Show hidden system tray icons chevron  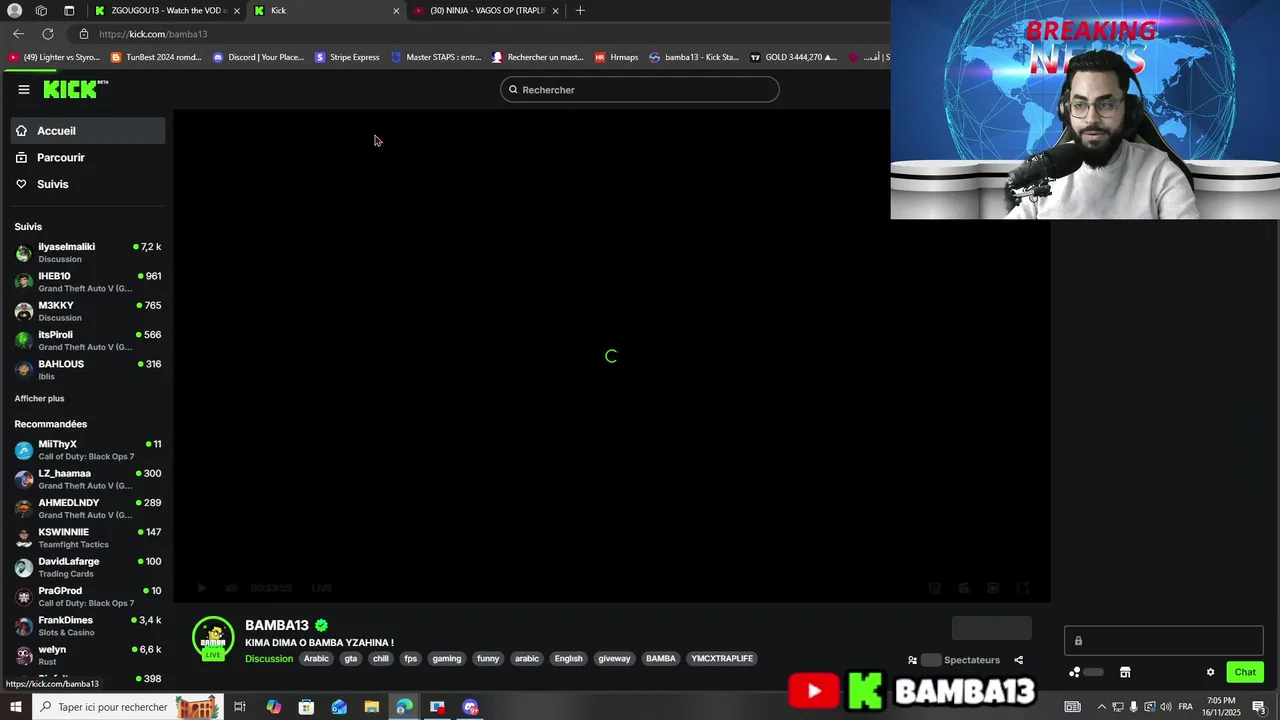pos(1102,707)
